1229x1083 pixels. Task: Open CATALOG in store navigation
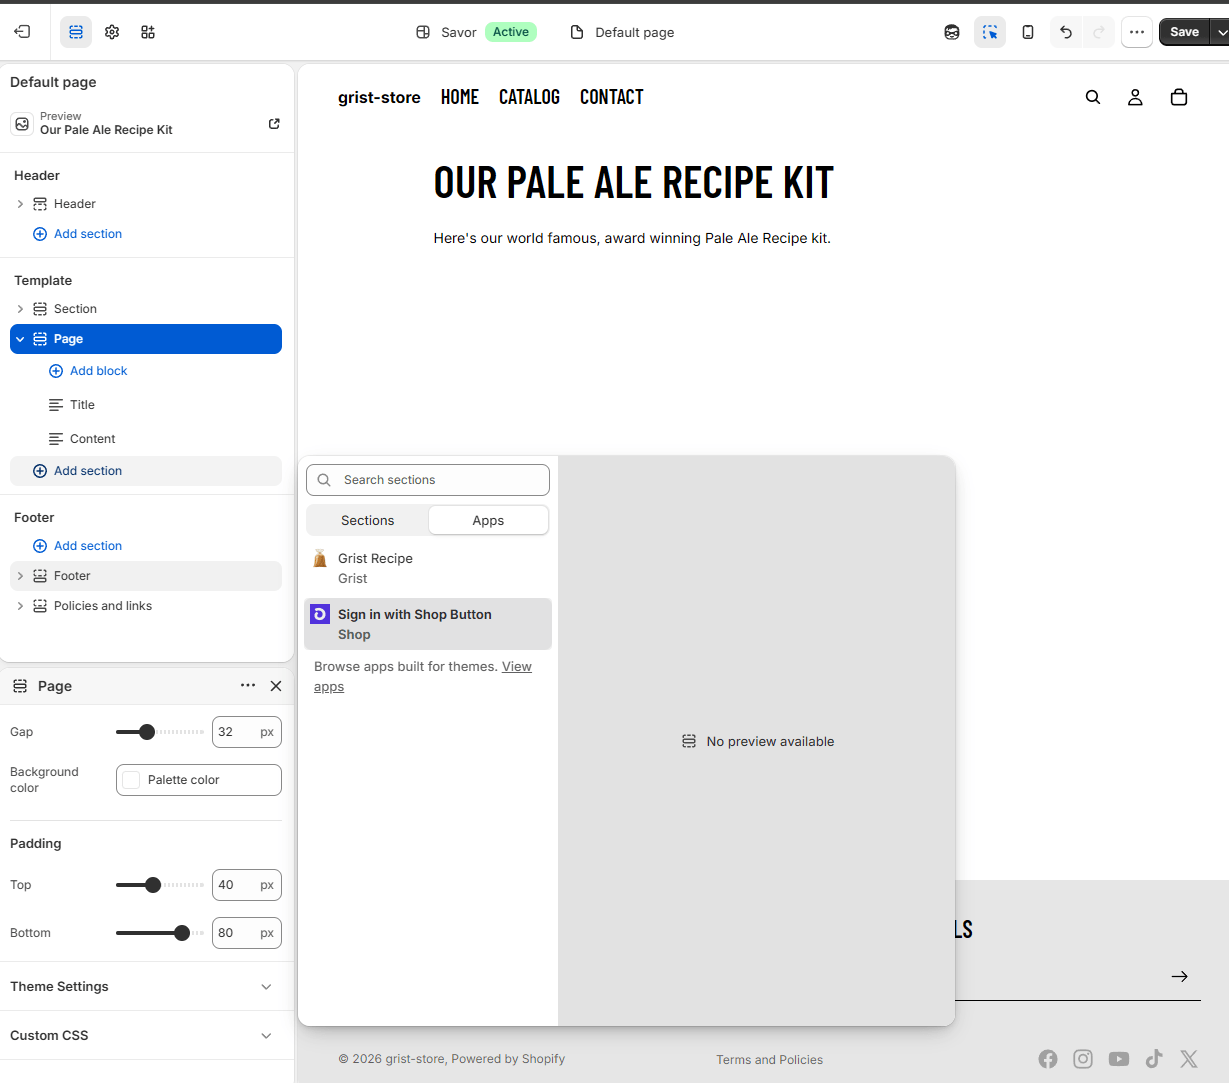[x=529, y=97]
